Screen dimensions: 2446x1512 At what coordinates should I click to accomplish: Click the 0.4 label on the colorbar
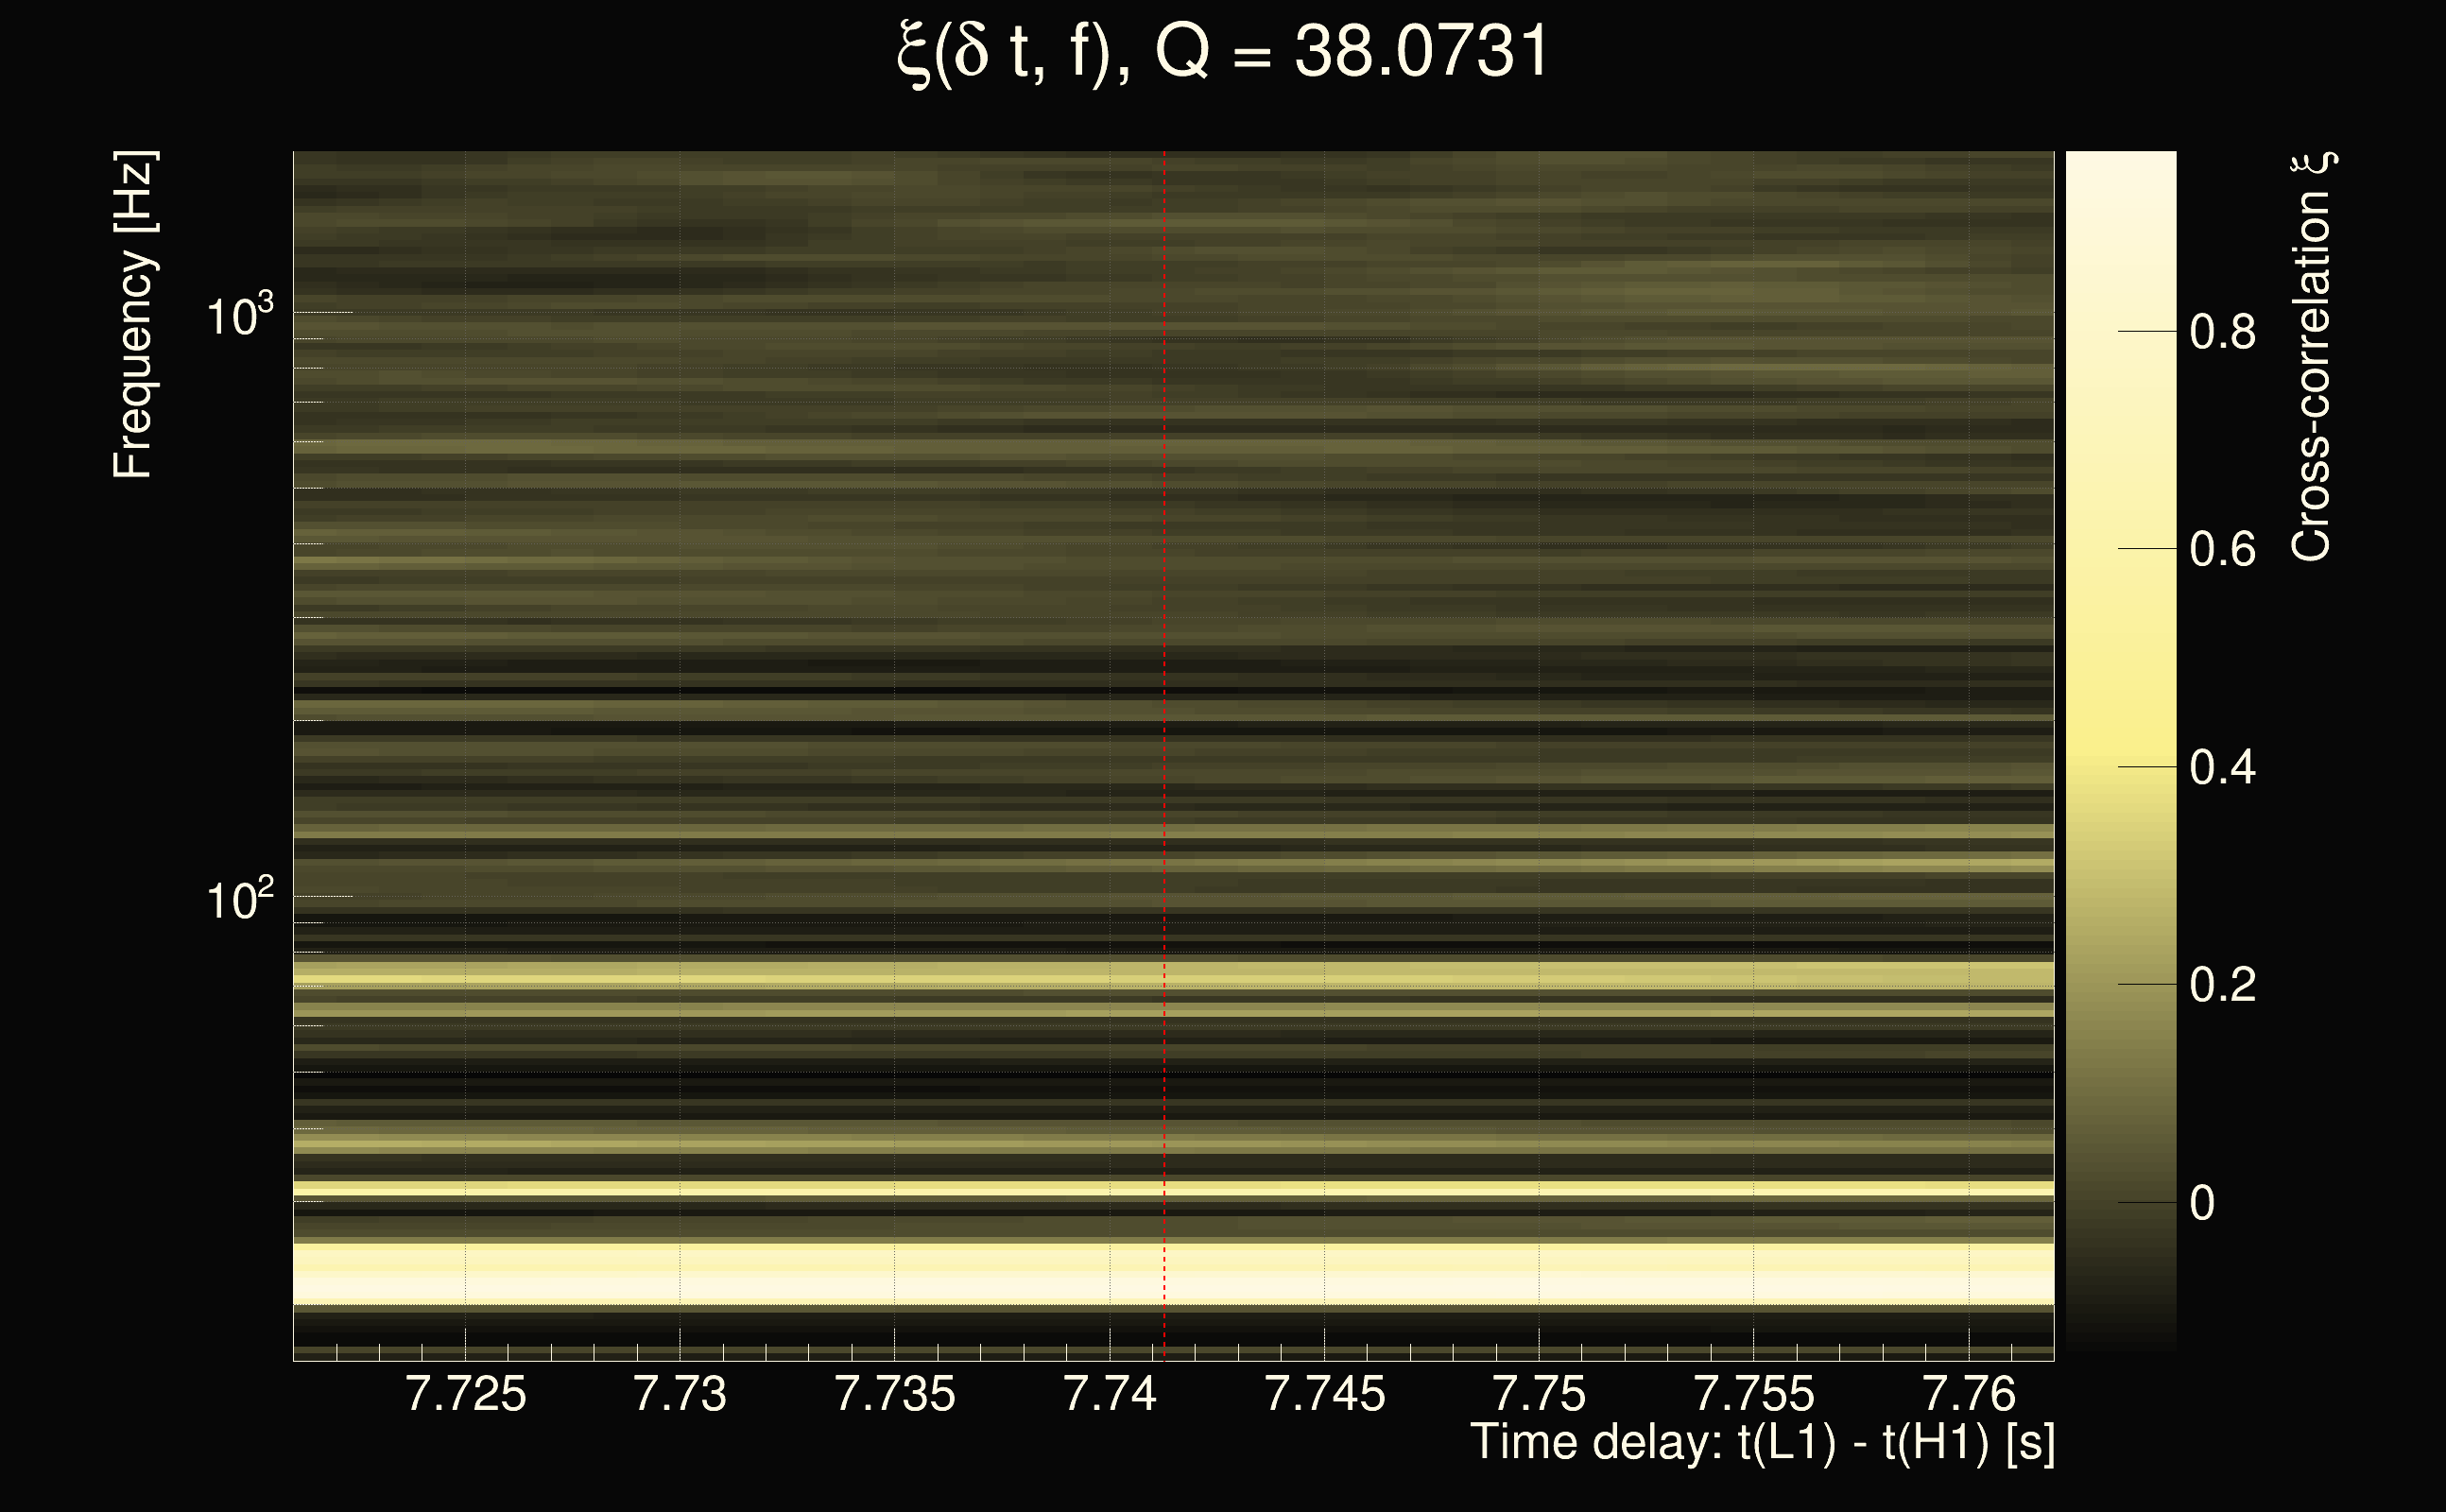[x=2222, y=768]
